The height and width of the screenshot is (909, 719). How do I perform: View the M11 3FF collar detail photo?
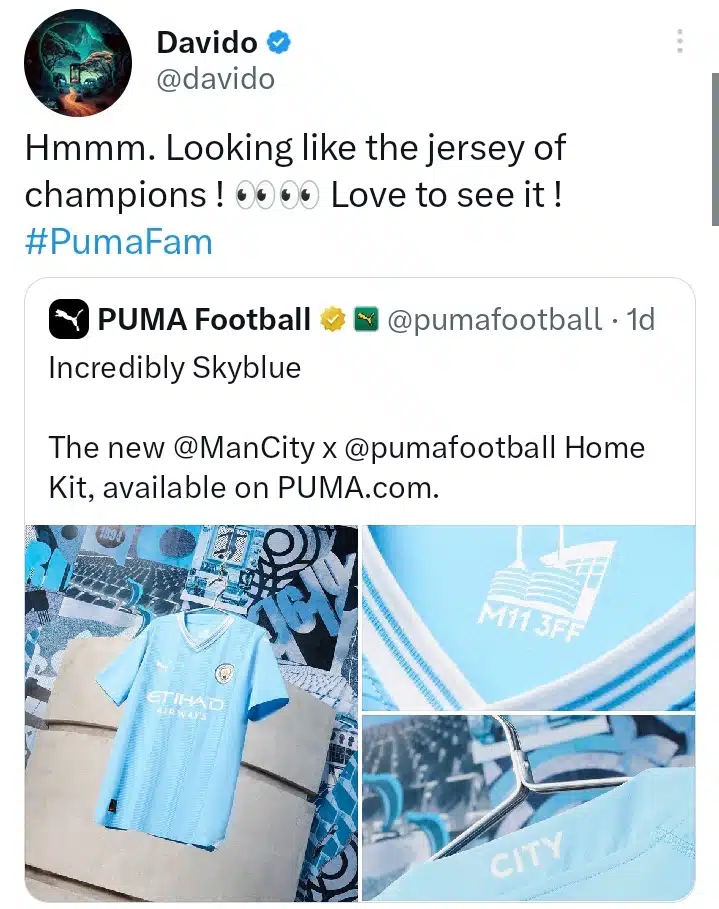[x=530, y=612]
